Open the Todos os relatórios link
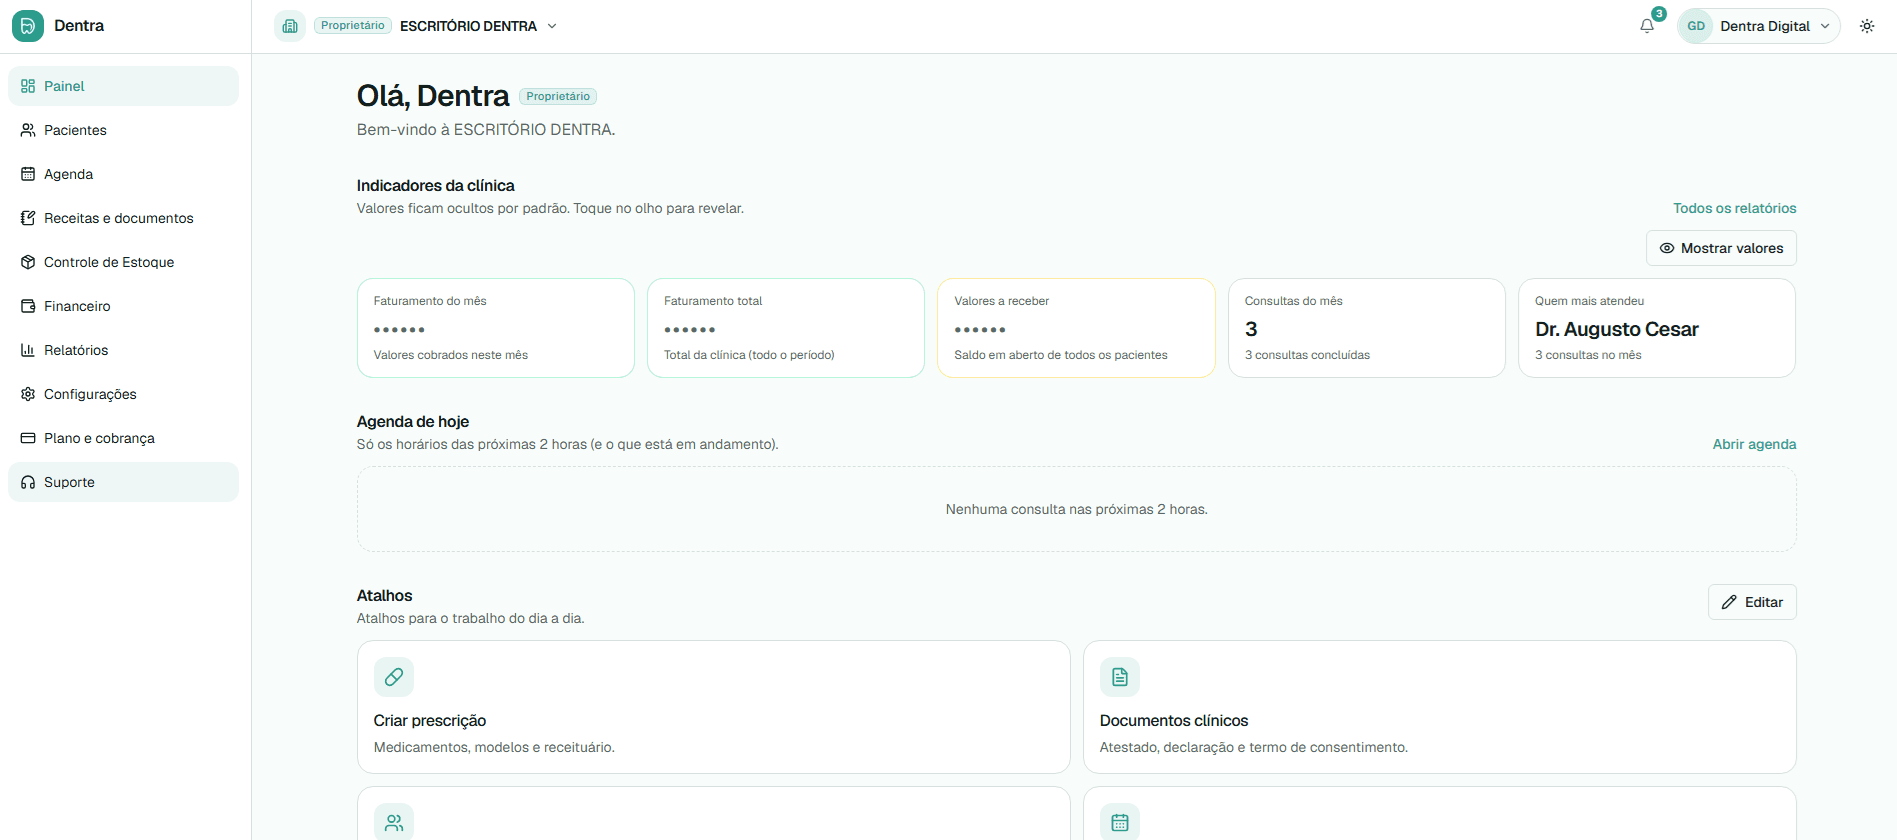1897x840 pixels. click(x=1735, y=208)
